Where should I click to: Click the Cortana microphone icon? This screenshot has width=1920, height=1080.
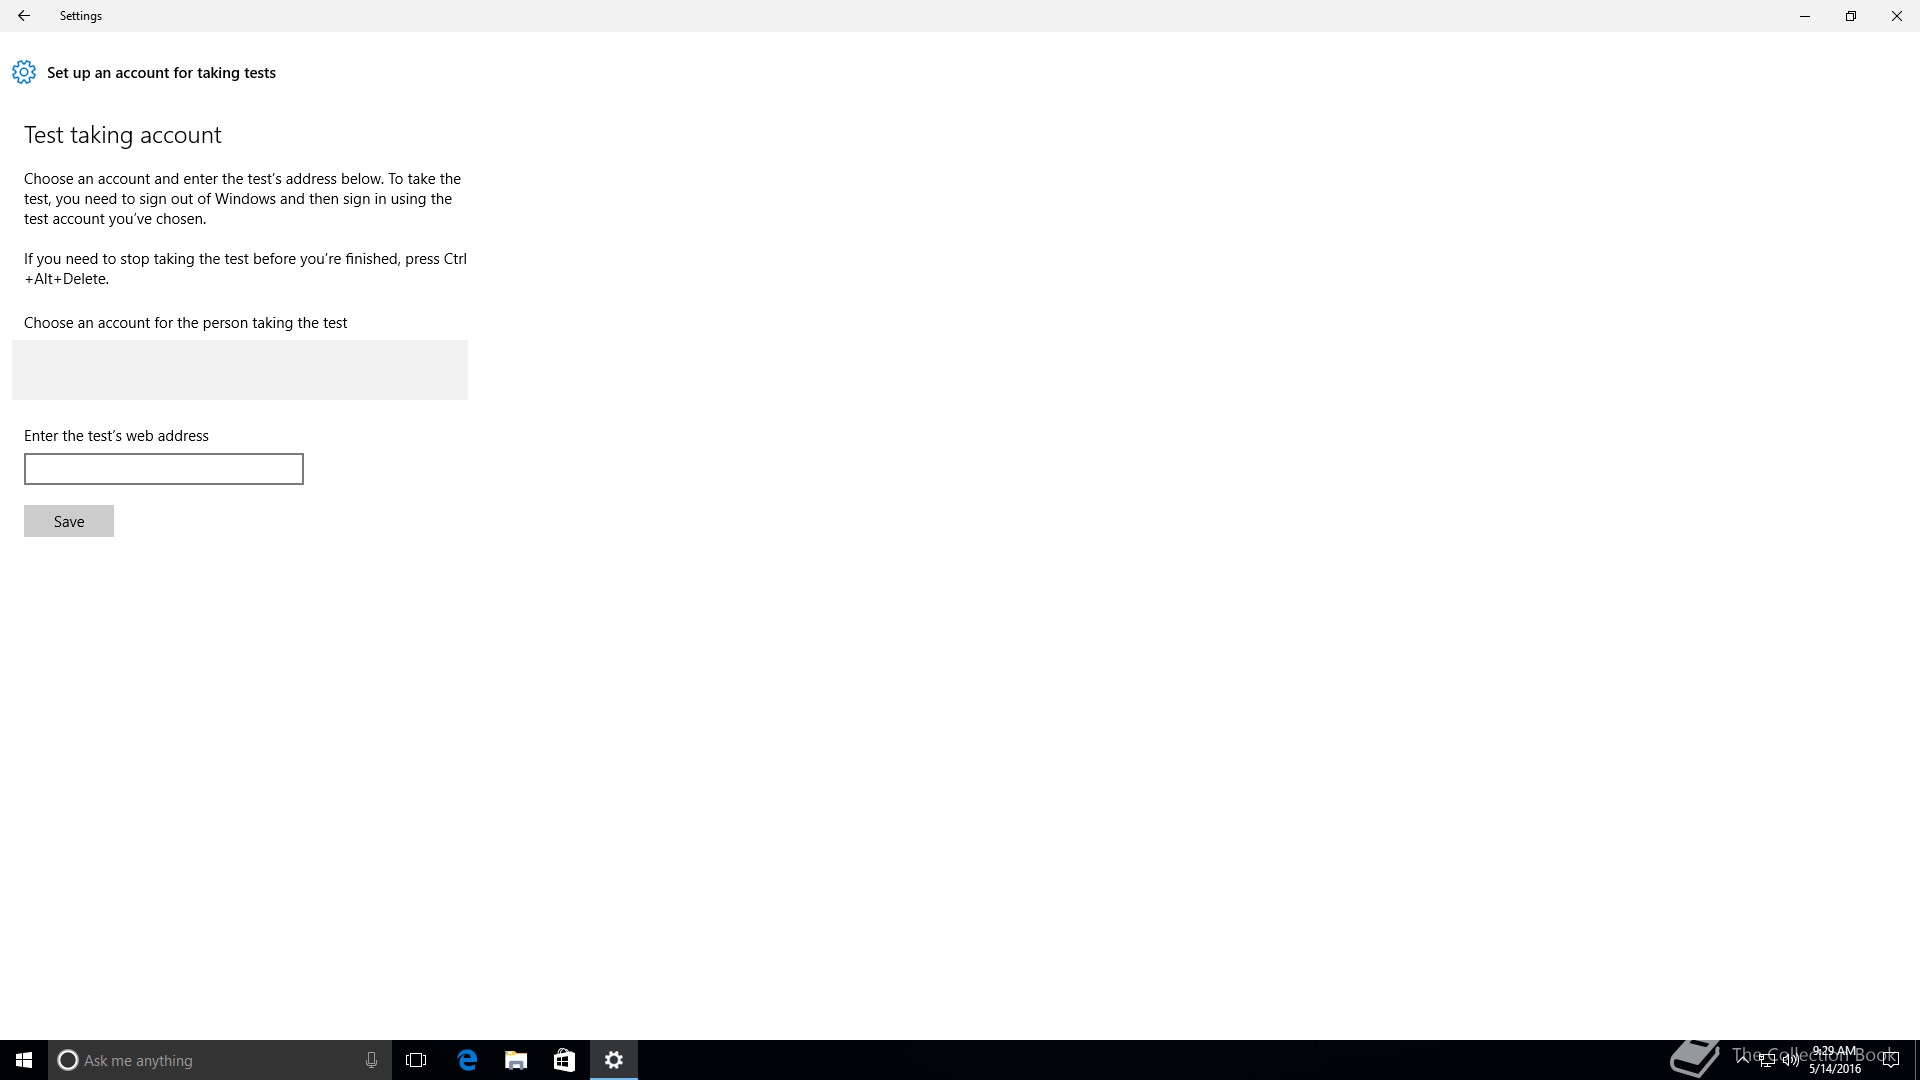coord(371,1060)
